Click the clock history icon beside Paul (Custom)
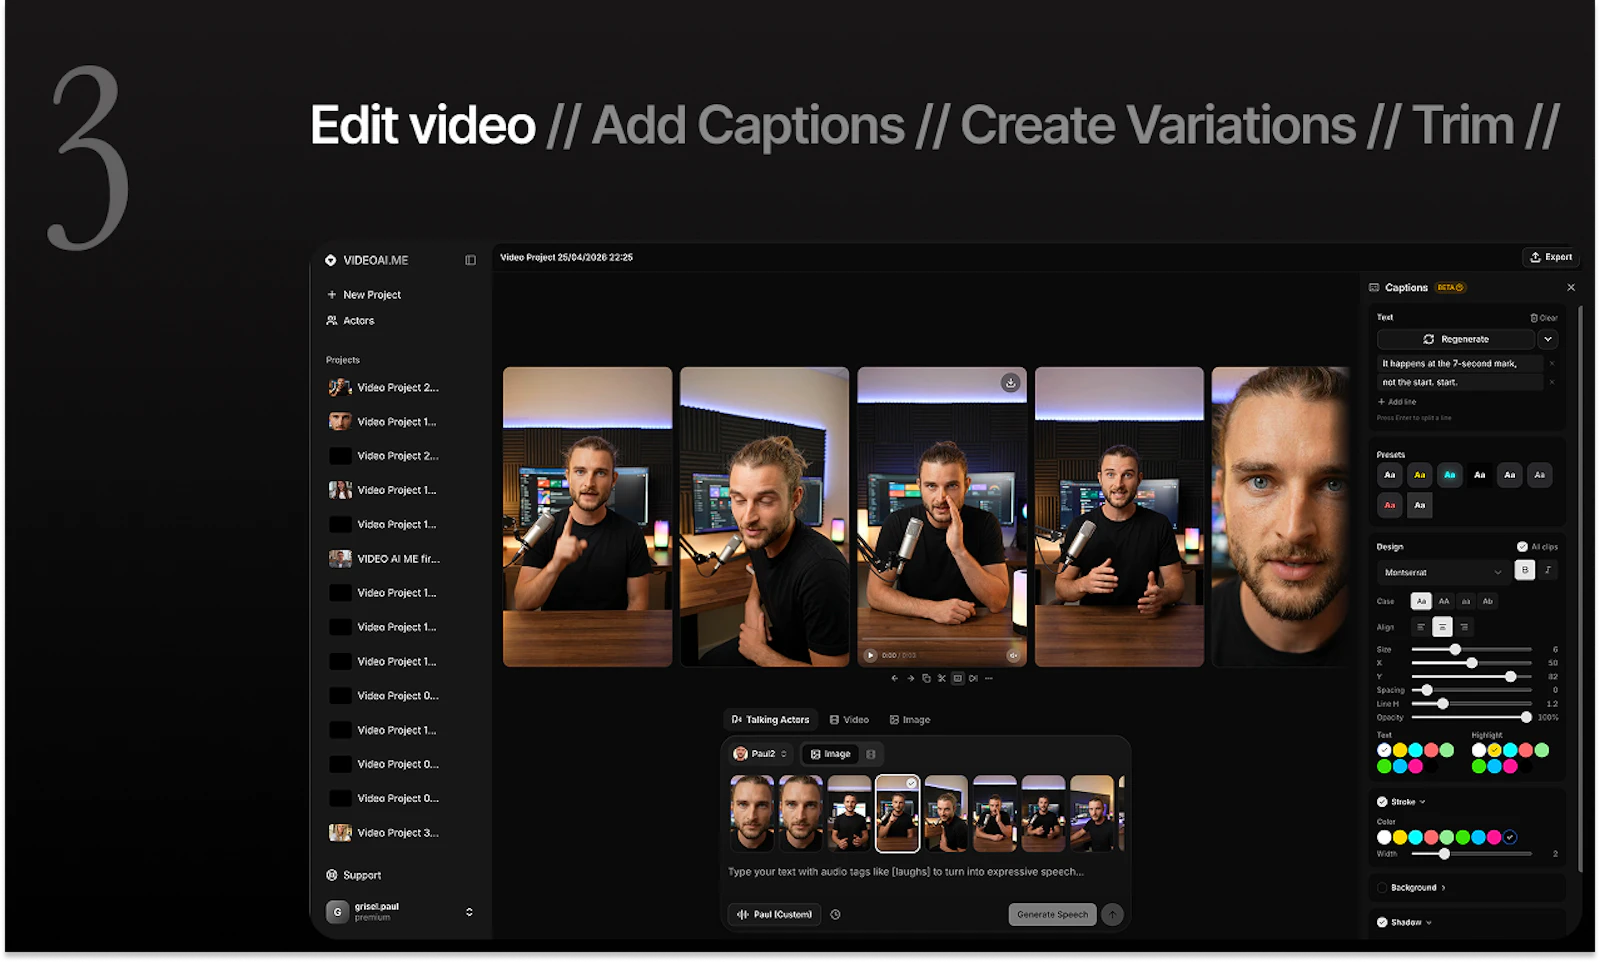 836,914
